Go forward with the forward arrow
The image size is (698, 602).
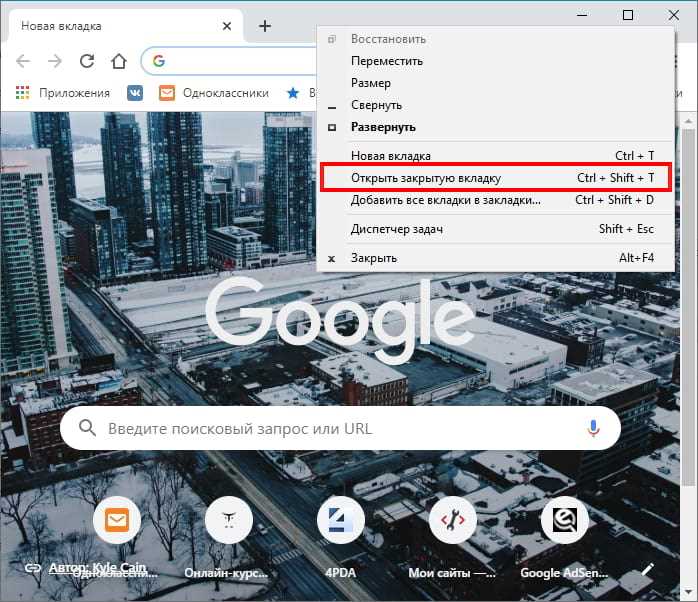tap(55, 61)
